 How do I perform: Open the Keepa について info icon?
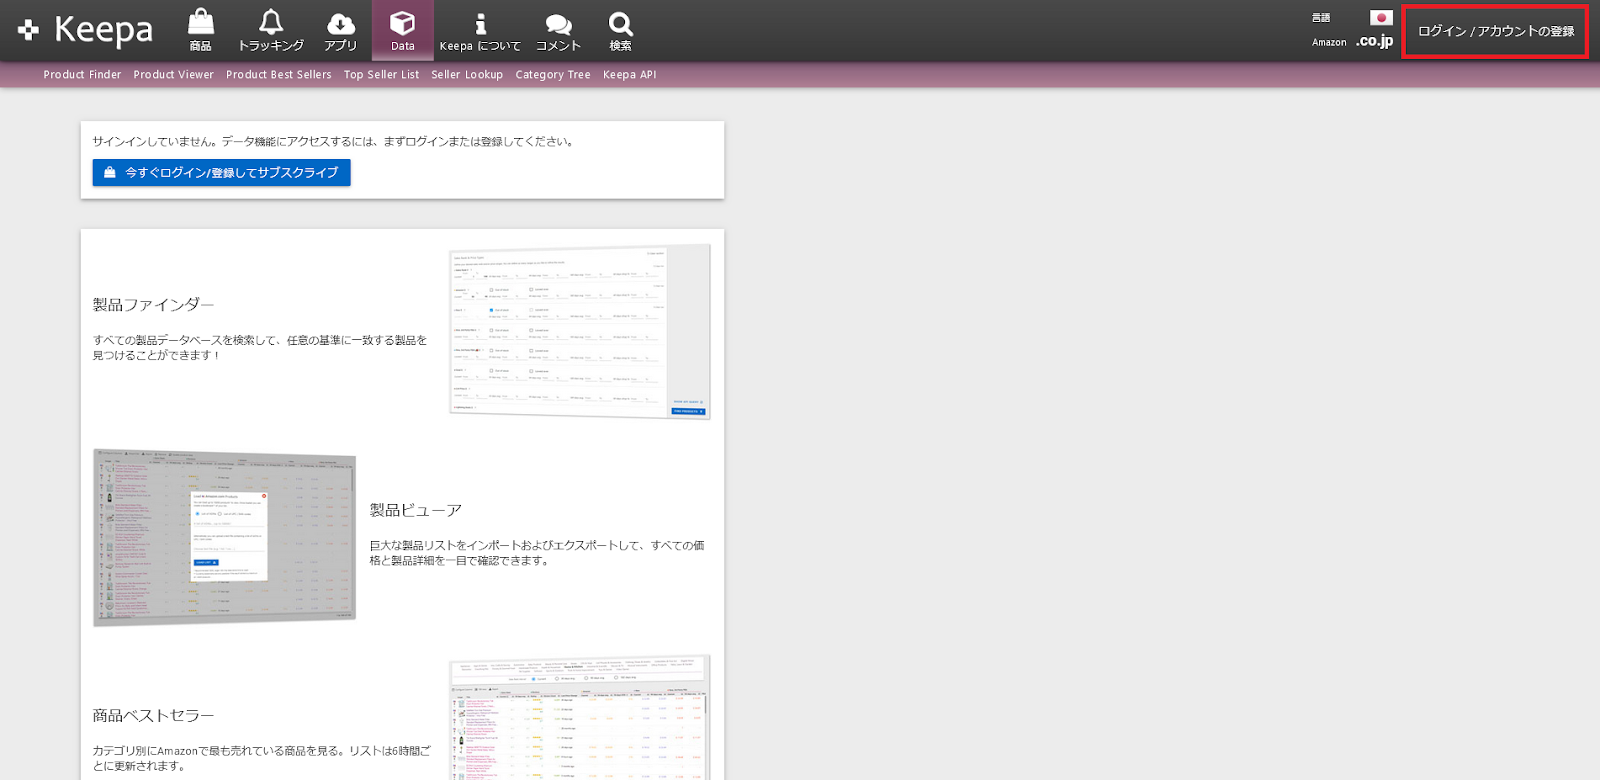[x=480, y=30]
